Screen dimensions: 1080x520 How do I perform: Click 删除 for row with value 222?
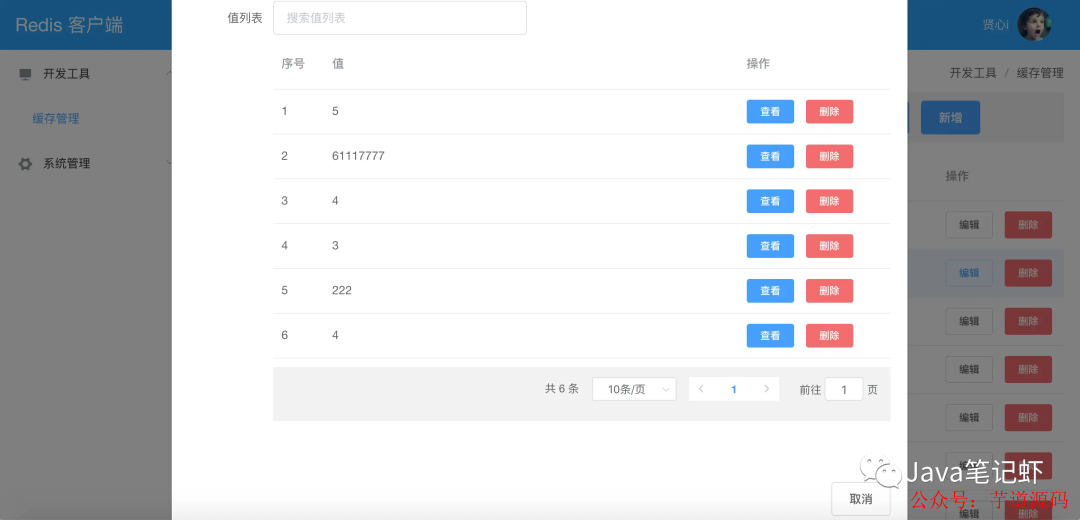(x=829, y=291)
